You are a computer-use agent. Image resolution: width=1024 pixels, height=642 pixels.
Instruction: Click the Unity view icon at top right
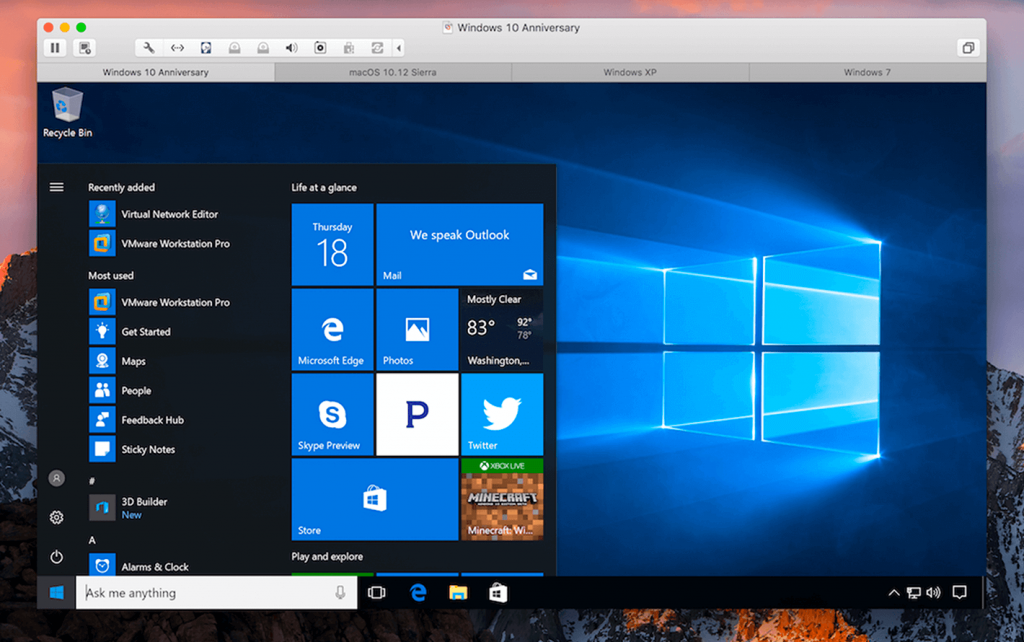pos(968,48)
